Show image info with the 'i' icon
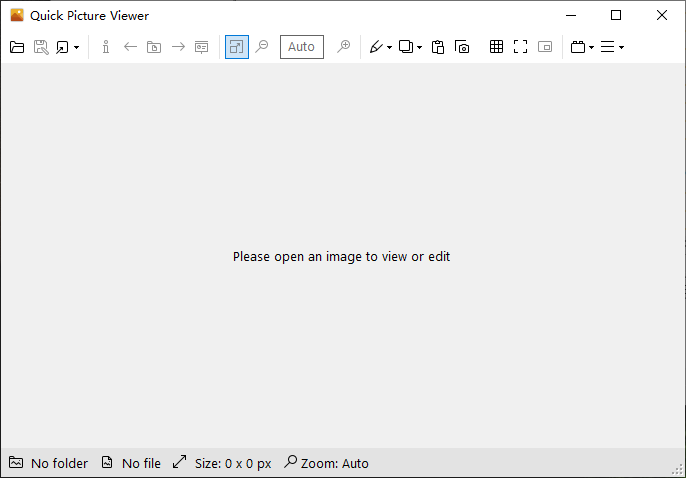686x478 pixels. tap(105, 47)
